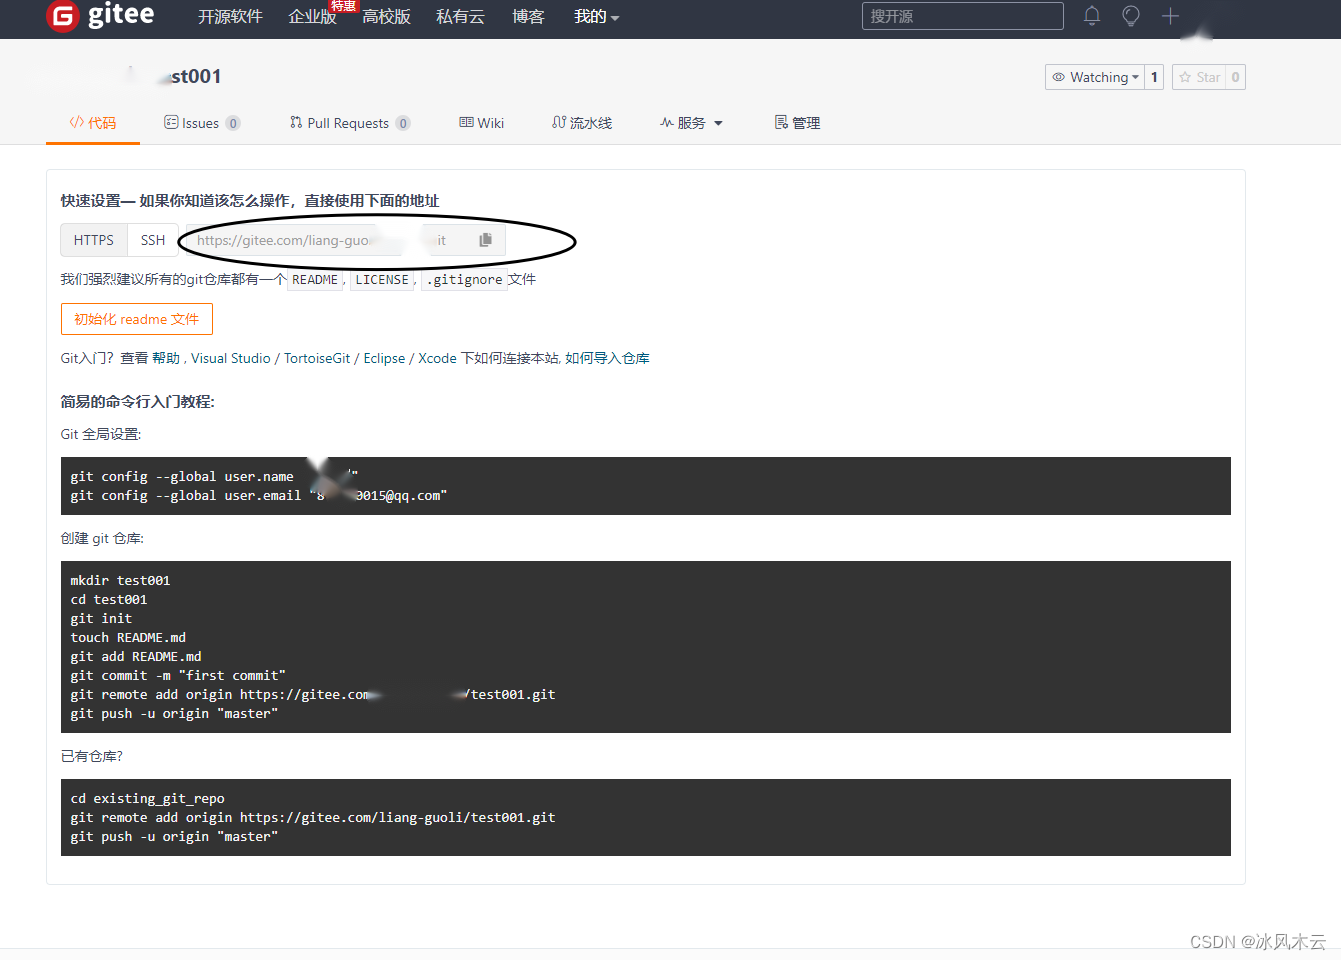Image resolution: width=1341 pixels, height=960 pixels.
Task: Open 私有云 in the top navigation
Action: click(460, 16)
